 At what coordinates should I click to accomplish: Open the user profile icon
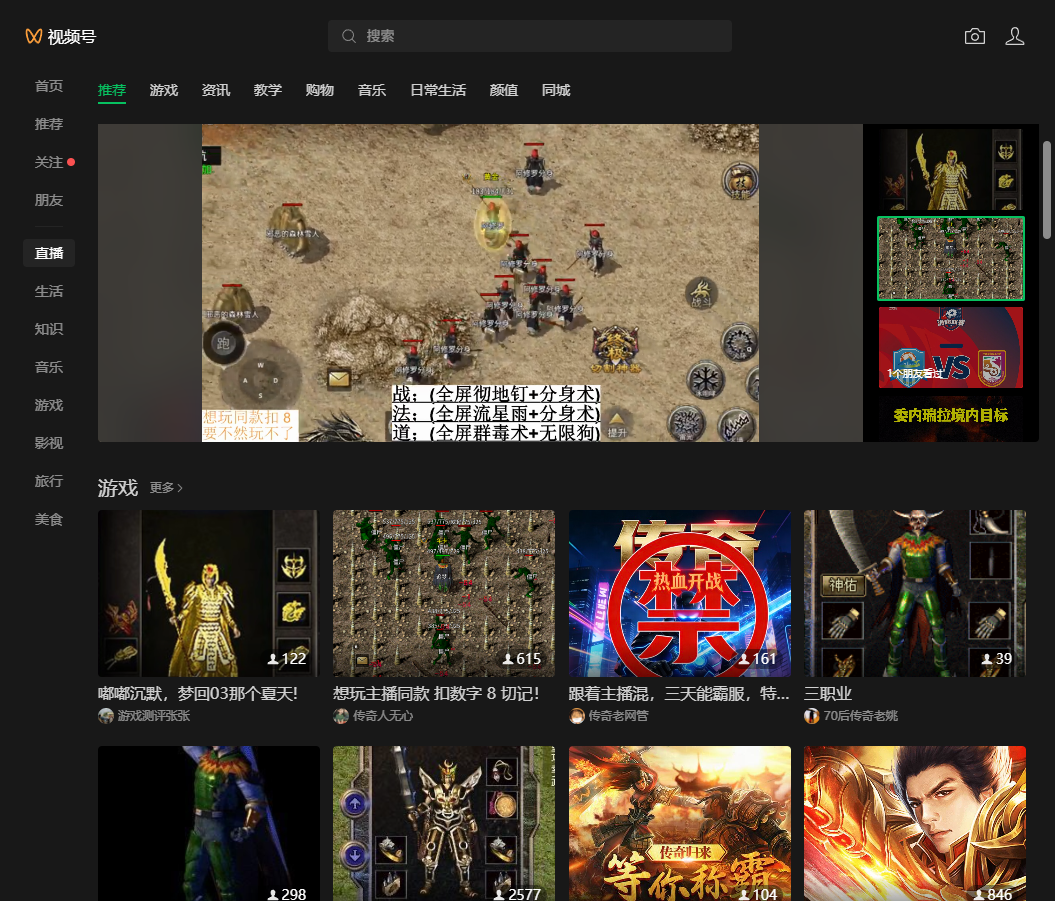(1015, 36)
